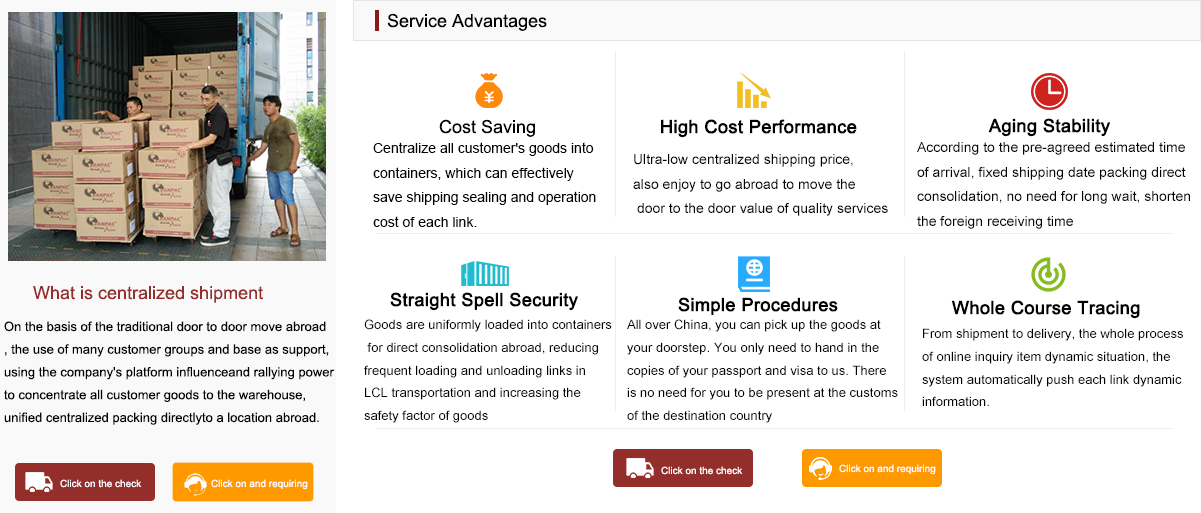Click the Simple Procedures passport icon

tap(754, 273)
